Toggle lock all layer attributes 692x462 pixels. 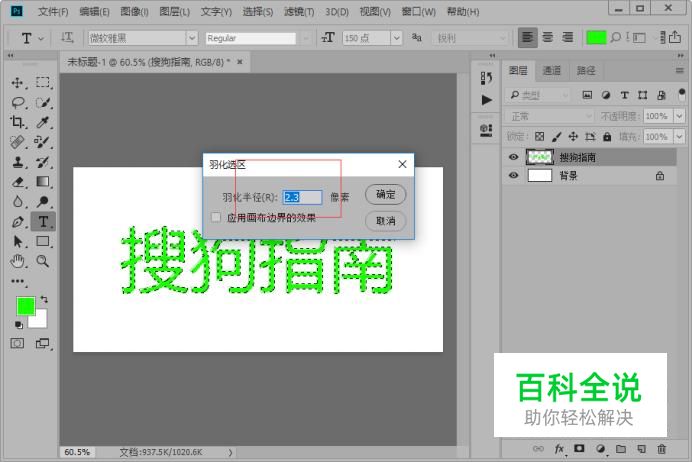pyautogui.click(x=607, y=137)
